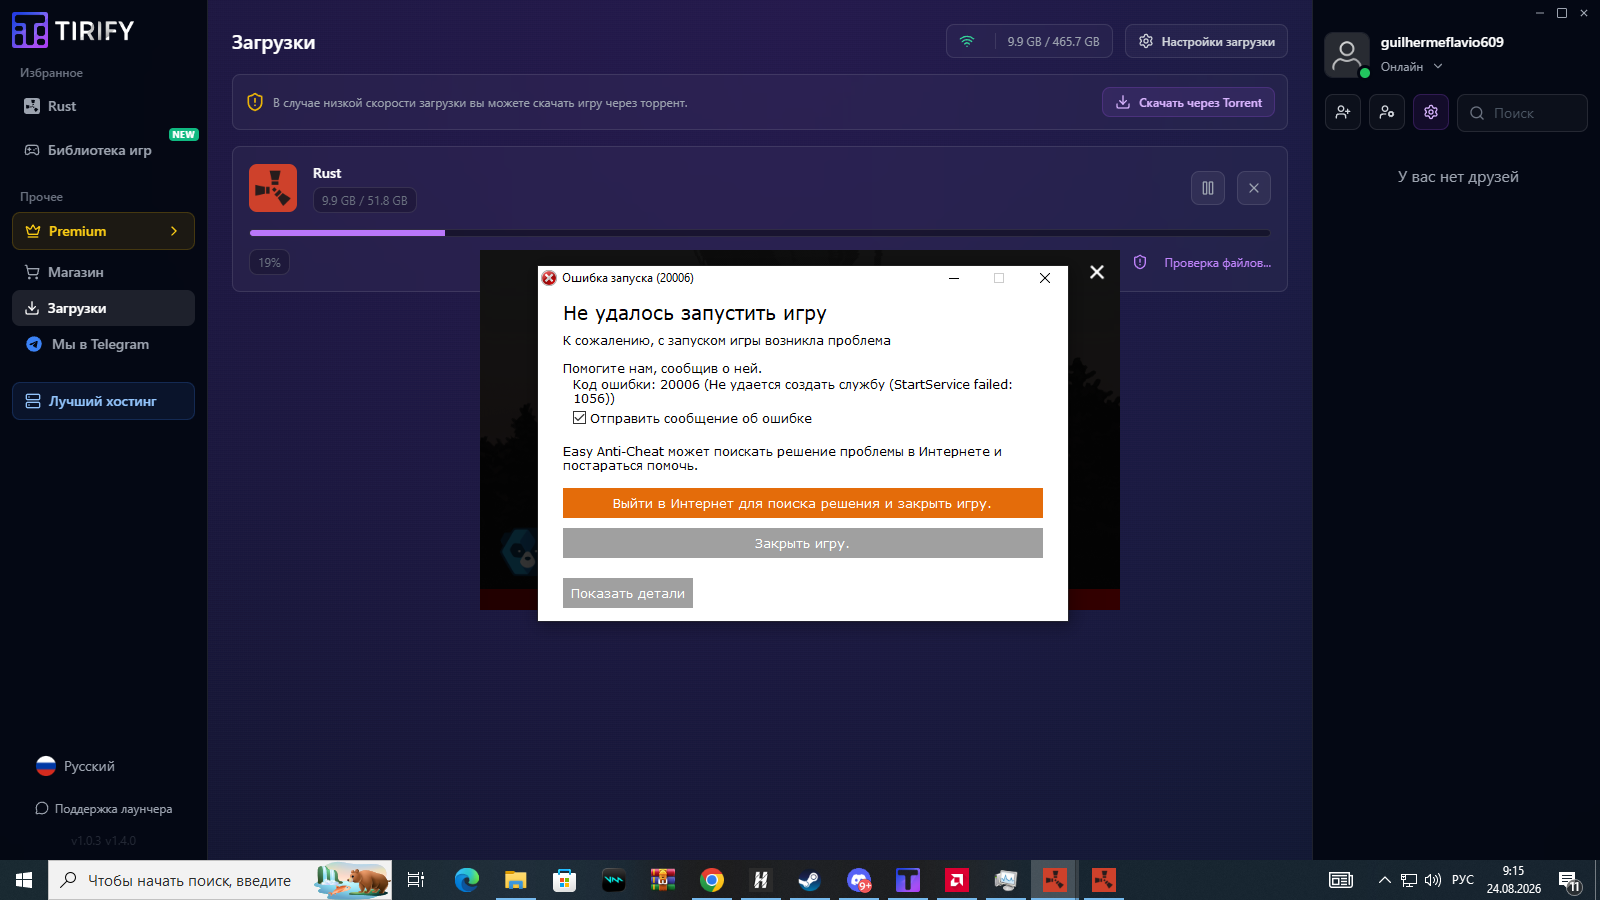Click the 9.9 GB / 465.7 GB disk usage
Image resolution: width=1600 pixels, height=900 pixels.
(x=1053, y=42)
